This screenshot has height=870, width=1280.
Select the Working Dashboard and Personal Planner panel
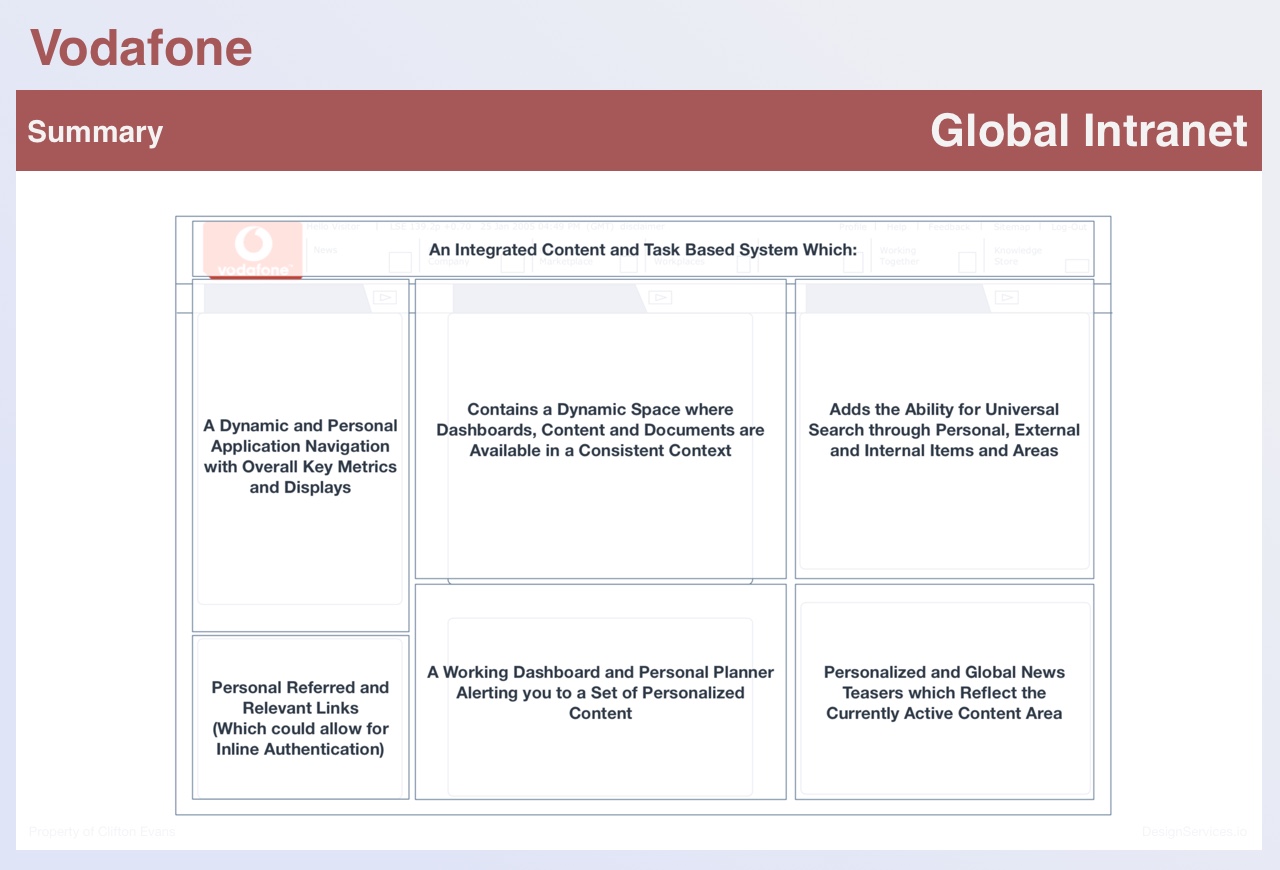(600, 692)
